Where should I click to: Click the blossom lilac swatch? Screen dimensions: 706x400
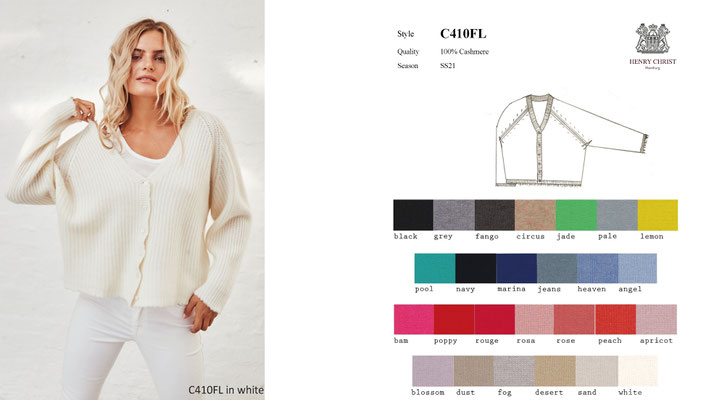pyautogui.click(x=433, y=371)
